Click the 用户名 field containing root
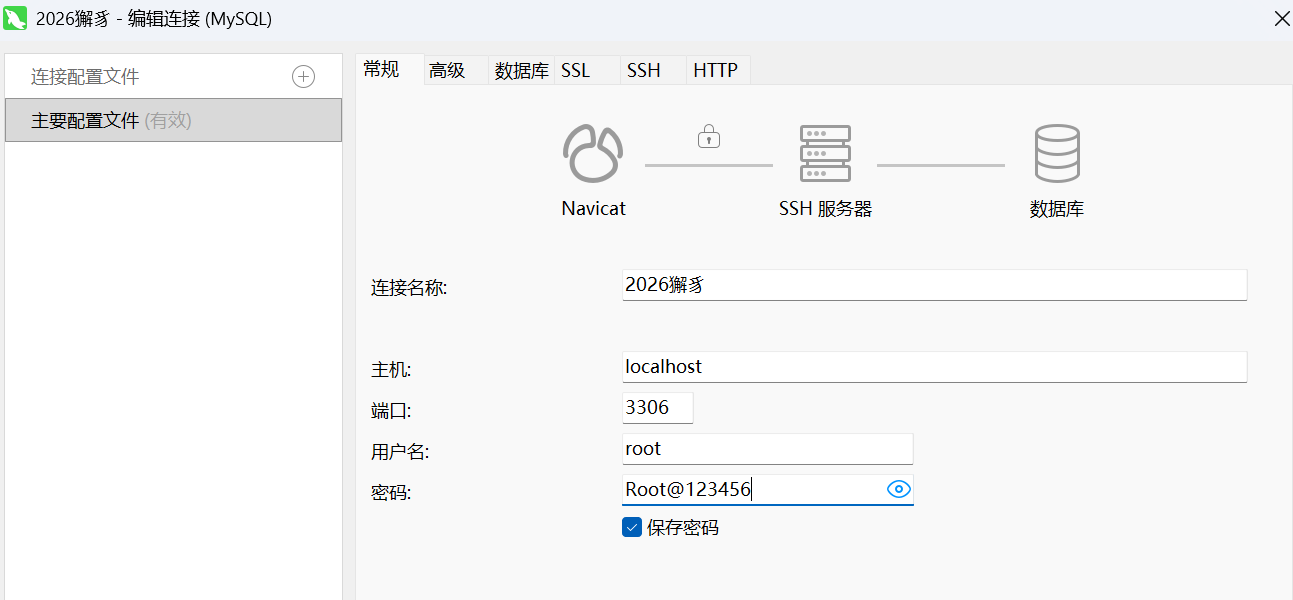 767,449
